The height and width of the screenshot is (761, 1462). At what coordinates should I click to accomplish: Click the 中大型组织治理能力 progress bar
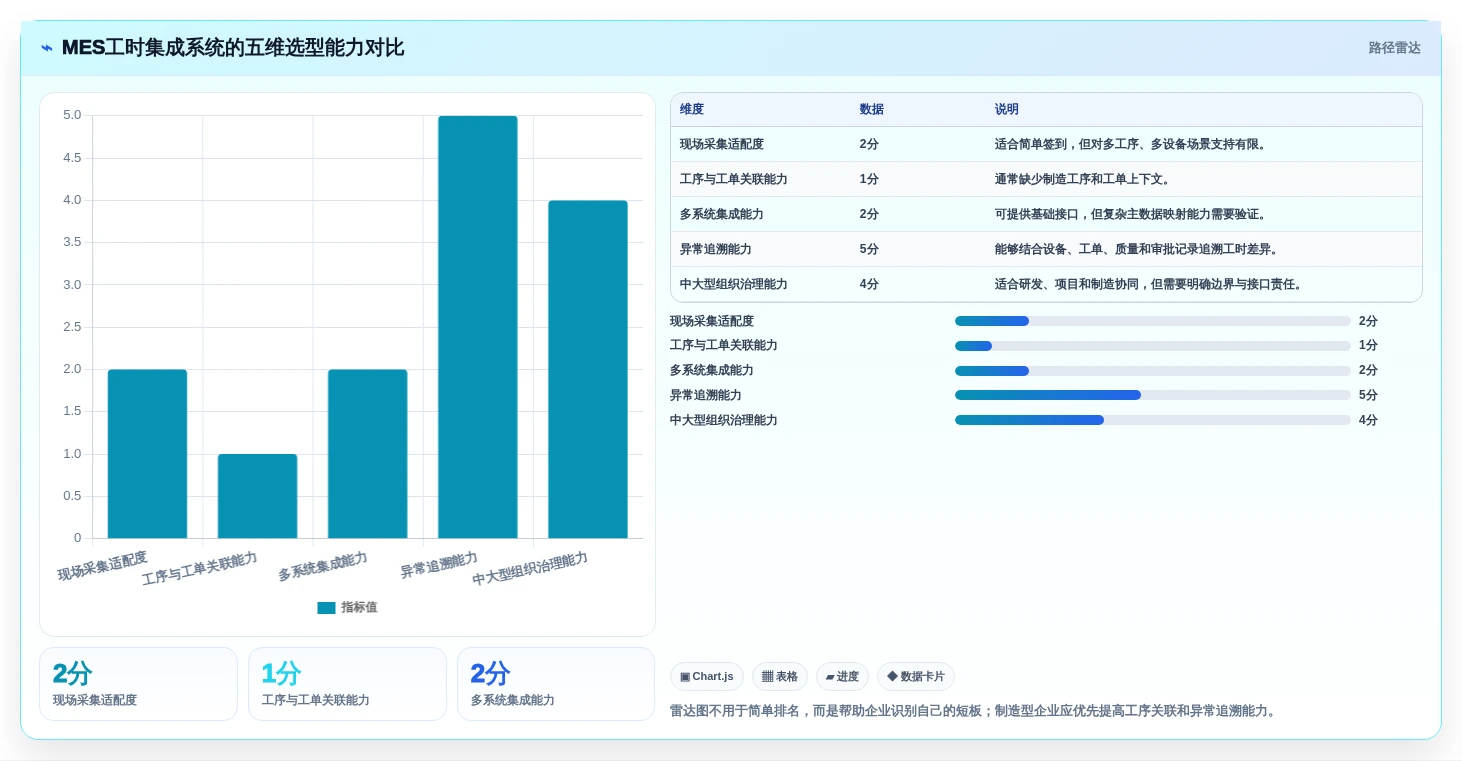(1152, 420)
